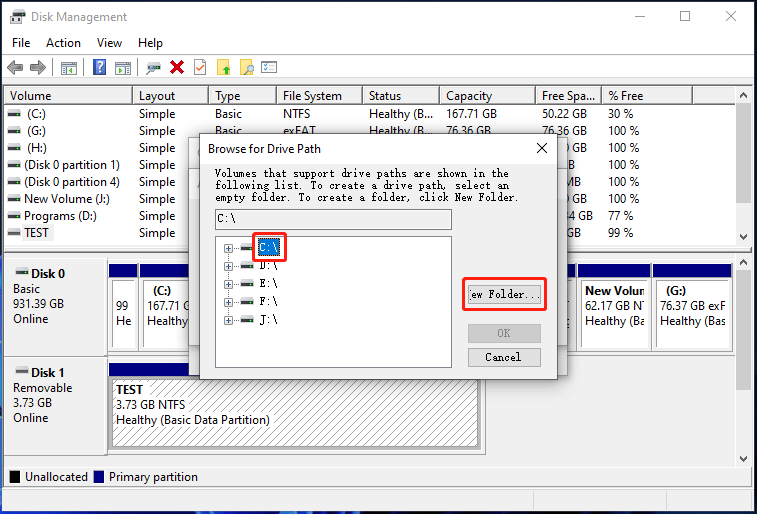
Task: Select E:\ in the folder tree
Action: [268, 284]
